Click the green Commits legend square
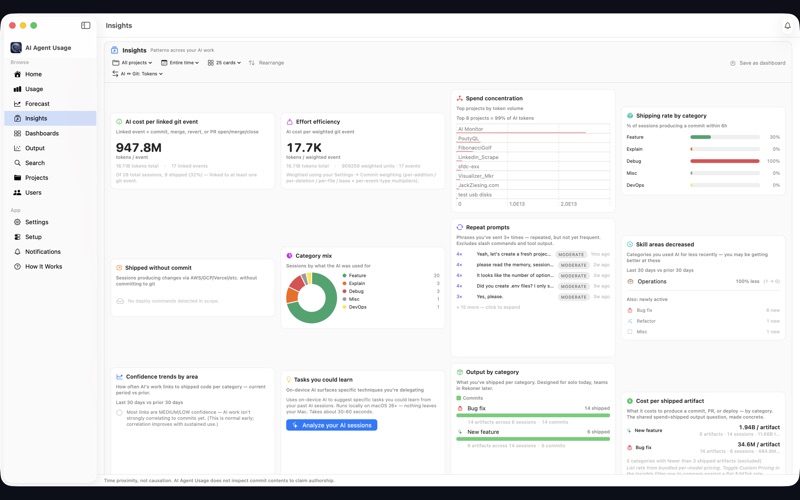This screenshot has width=800, height=500. (x=459, y=398)
